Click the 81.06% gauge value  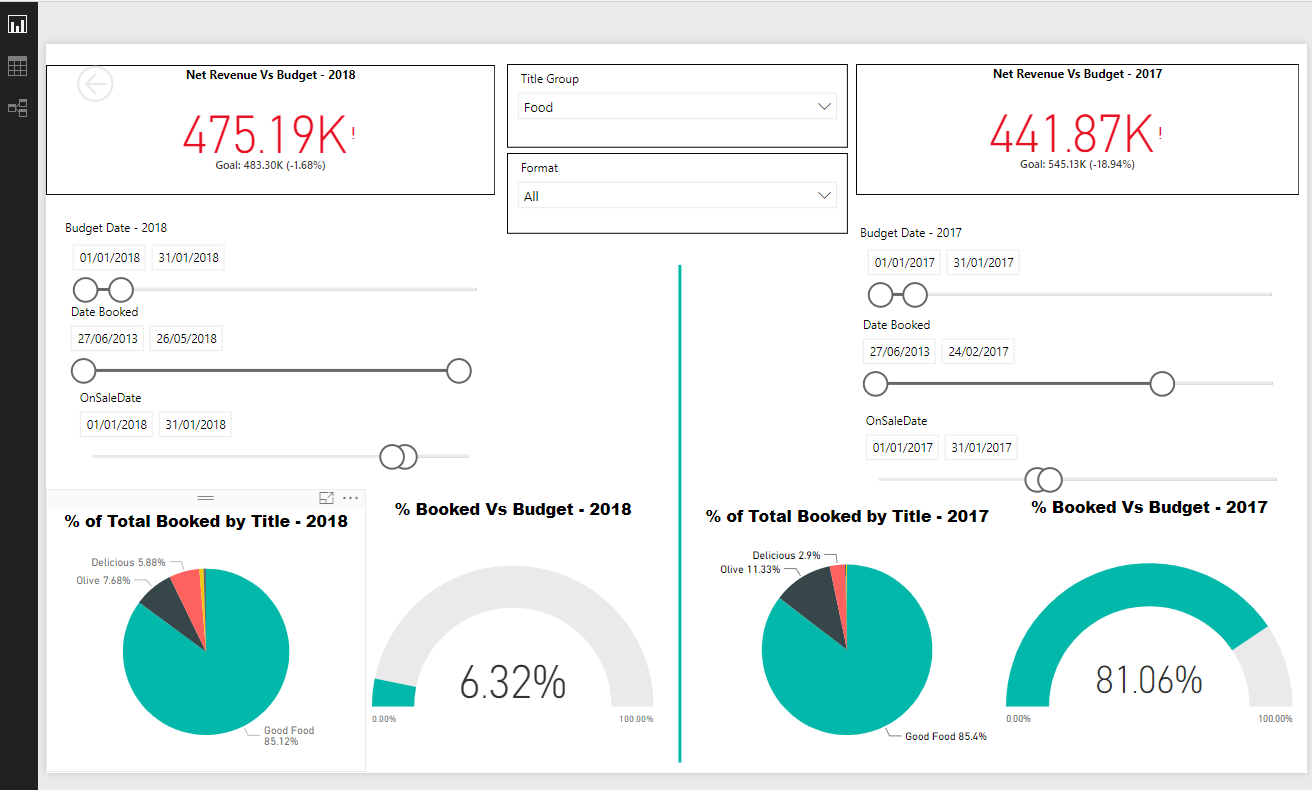(1149, 680)
